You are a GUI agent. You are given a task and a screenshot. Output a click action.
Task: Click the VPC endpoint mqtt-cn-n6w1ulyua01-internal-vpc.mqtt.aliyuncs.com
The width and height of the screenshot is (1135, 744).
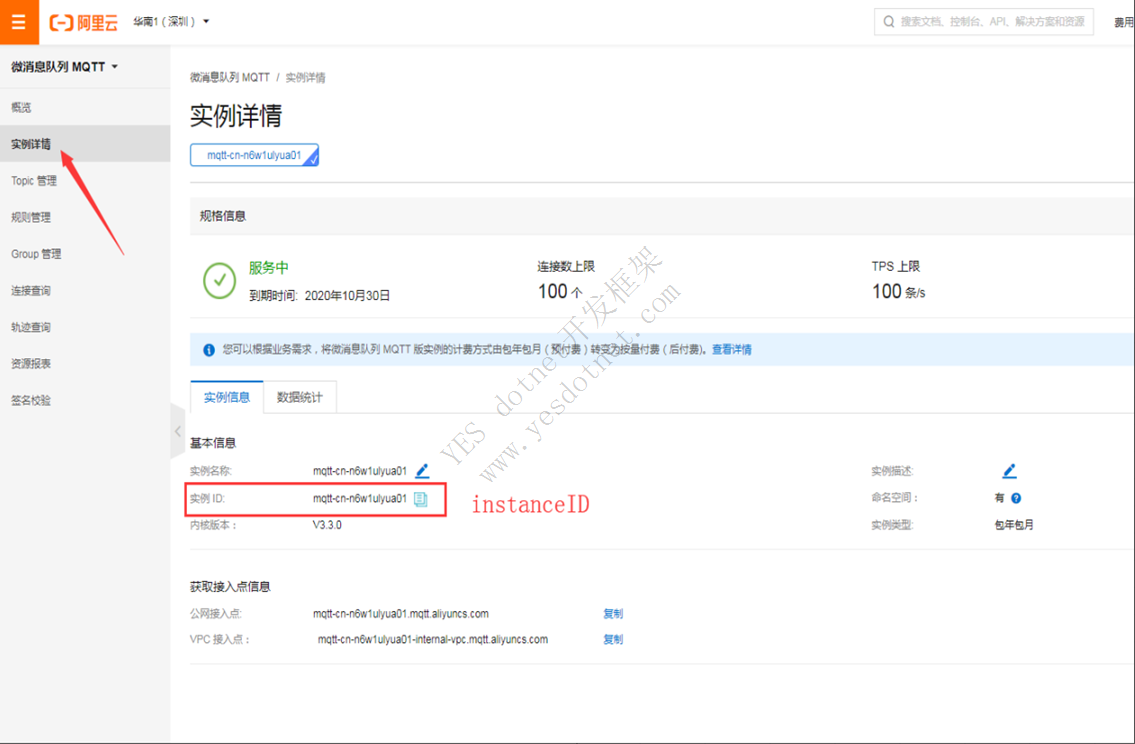pyautogui.click(x=433, y=640)
